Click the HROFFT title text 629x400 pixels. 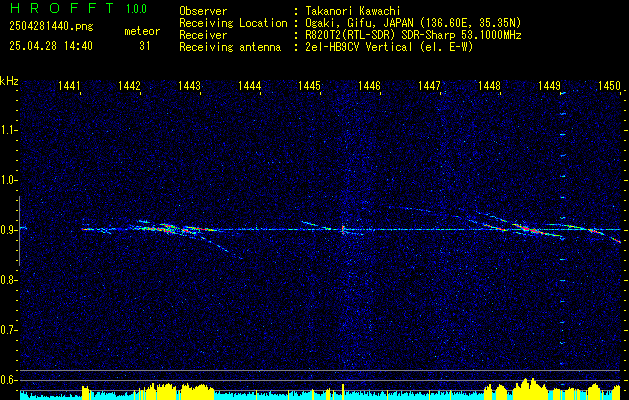63,8
